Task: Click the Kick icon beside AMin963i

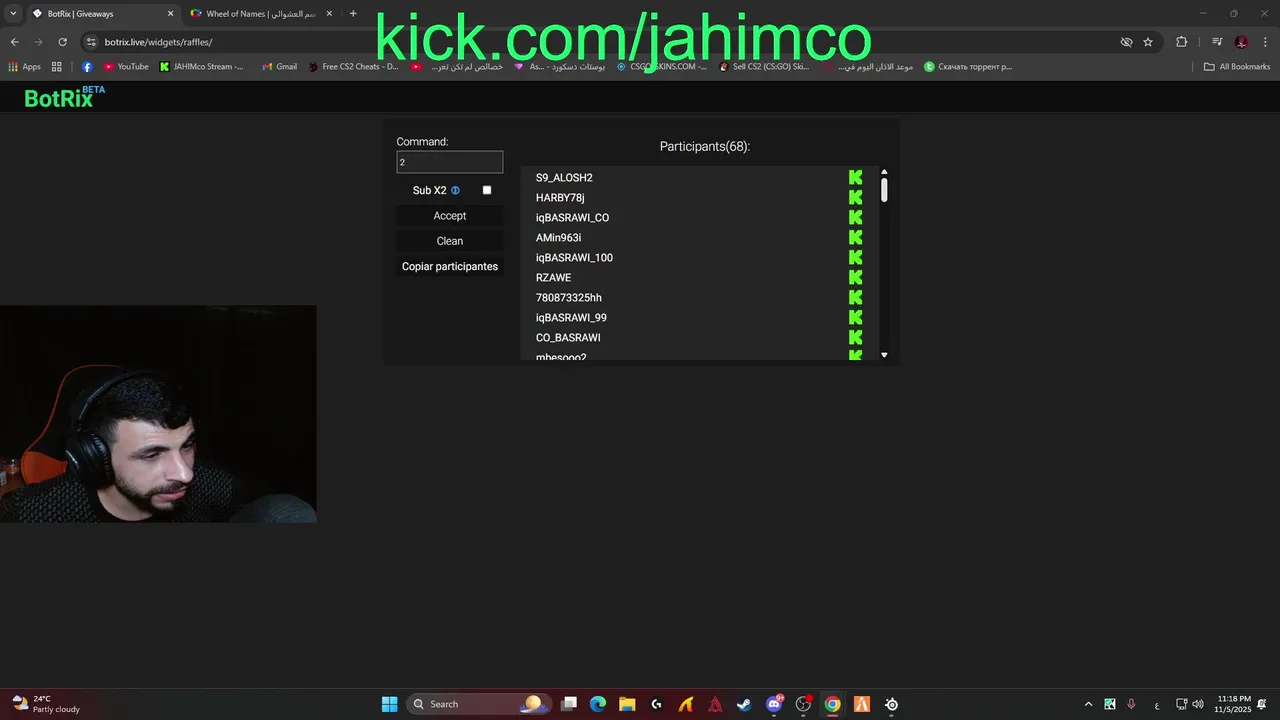Action: (x=855, y=237)
